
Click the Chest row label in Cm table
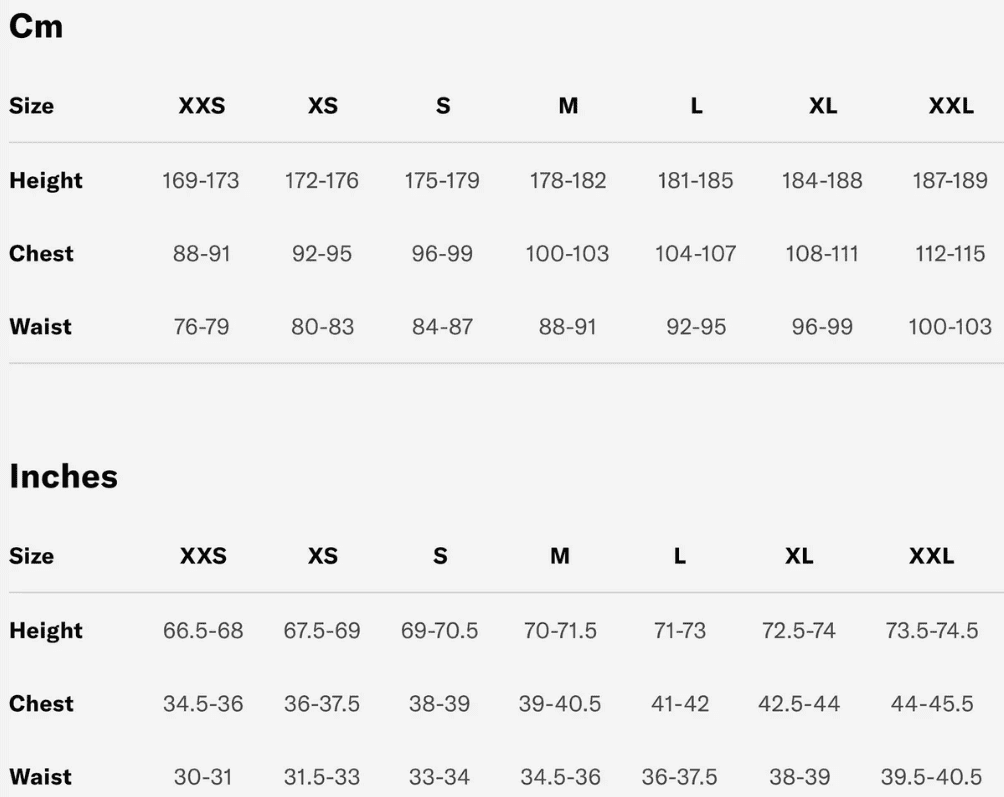click(41, 254)
